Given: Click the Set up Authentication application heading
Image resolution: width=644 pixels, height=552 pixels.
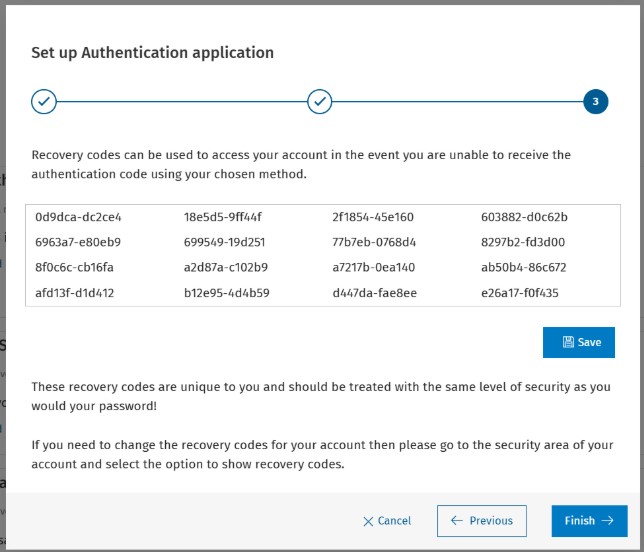Looking at the screenshot, I should click(x=152, y=53).
